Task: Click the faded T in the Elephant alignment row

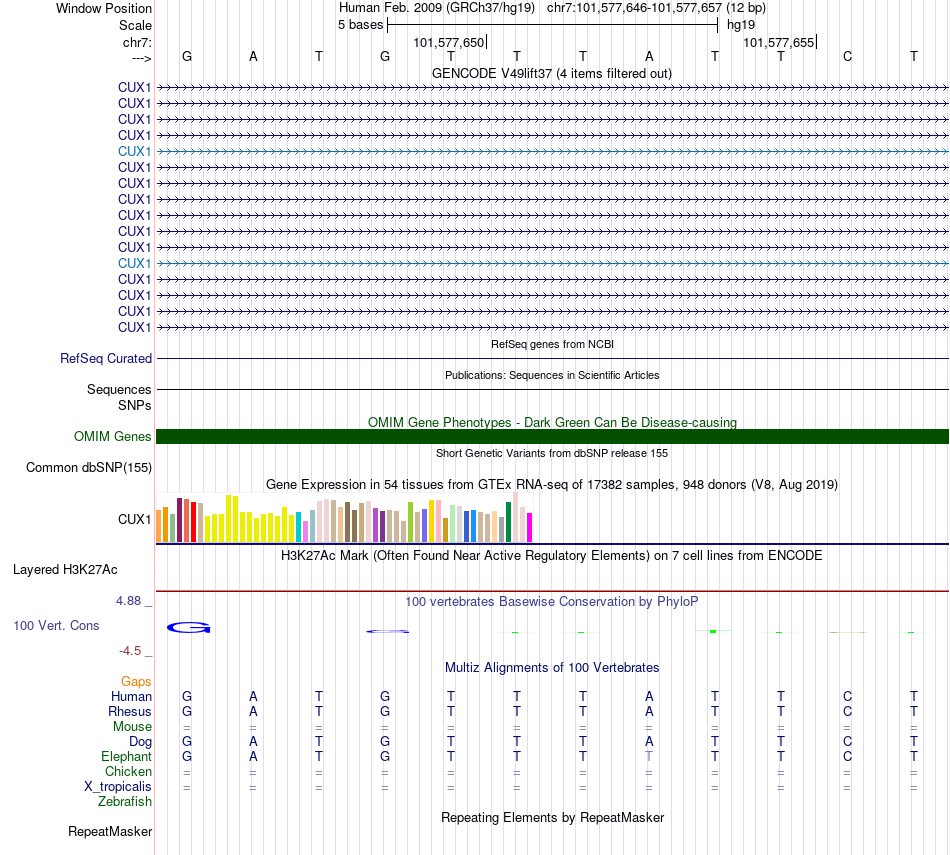Action: pyautogui.click(x=649, y=756)
